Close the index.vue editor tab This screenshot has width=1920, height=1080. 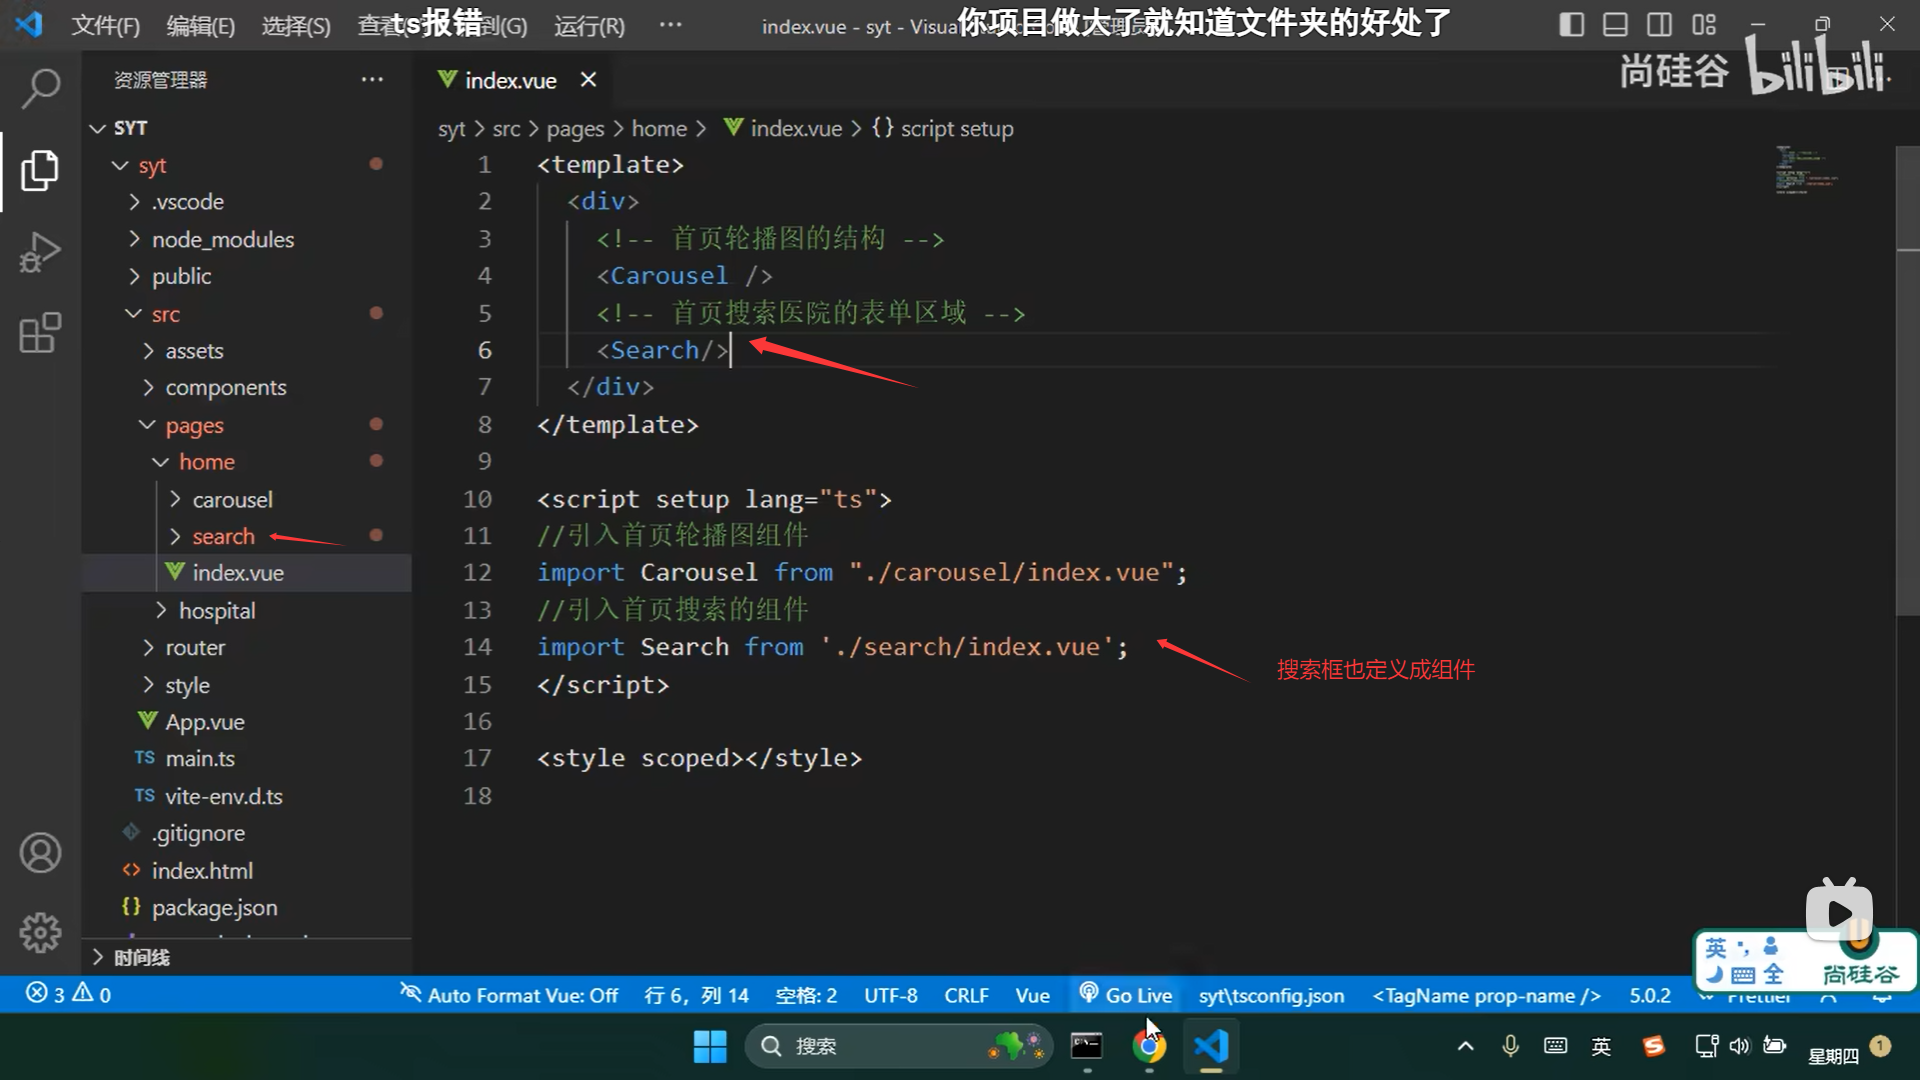(x=589, y=80)
